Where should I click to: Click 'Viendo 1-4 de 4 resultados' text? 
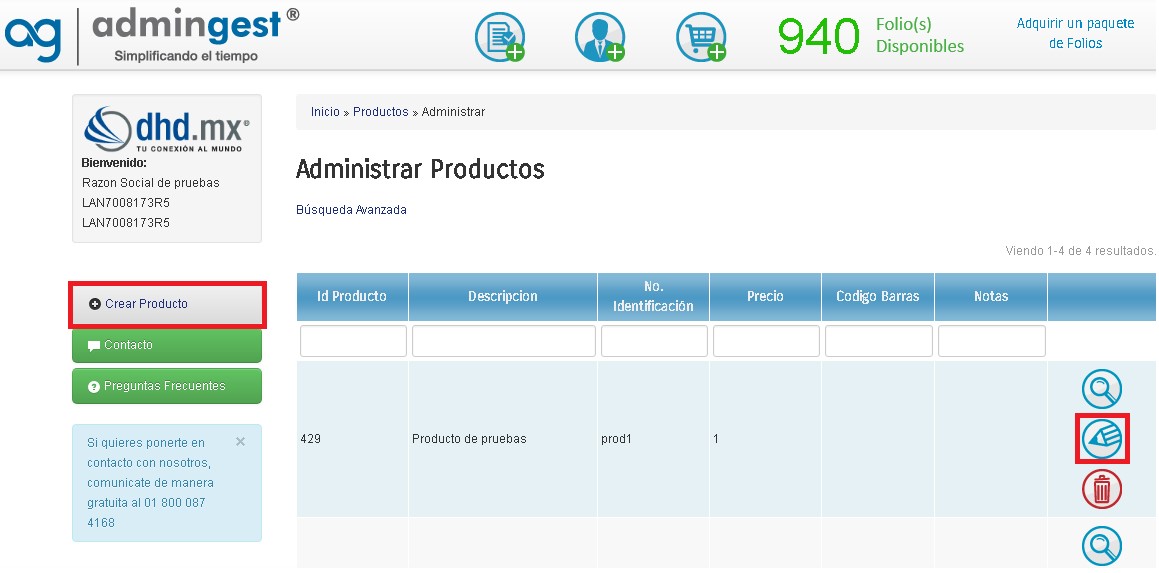(x=1081, y=251)
